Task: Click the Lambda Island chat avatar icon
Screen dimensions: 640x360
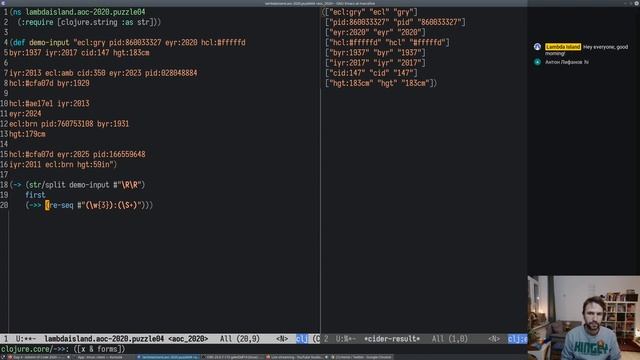Action: (537, 47)
